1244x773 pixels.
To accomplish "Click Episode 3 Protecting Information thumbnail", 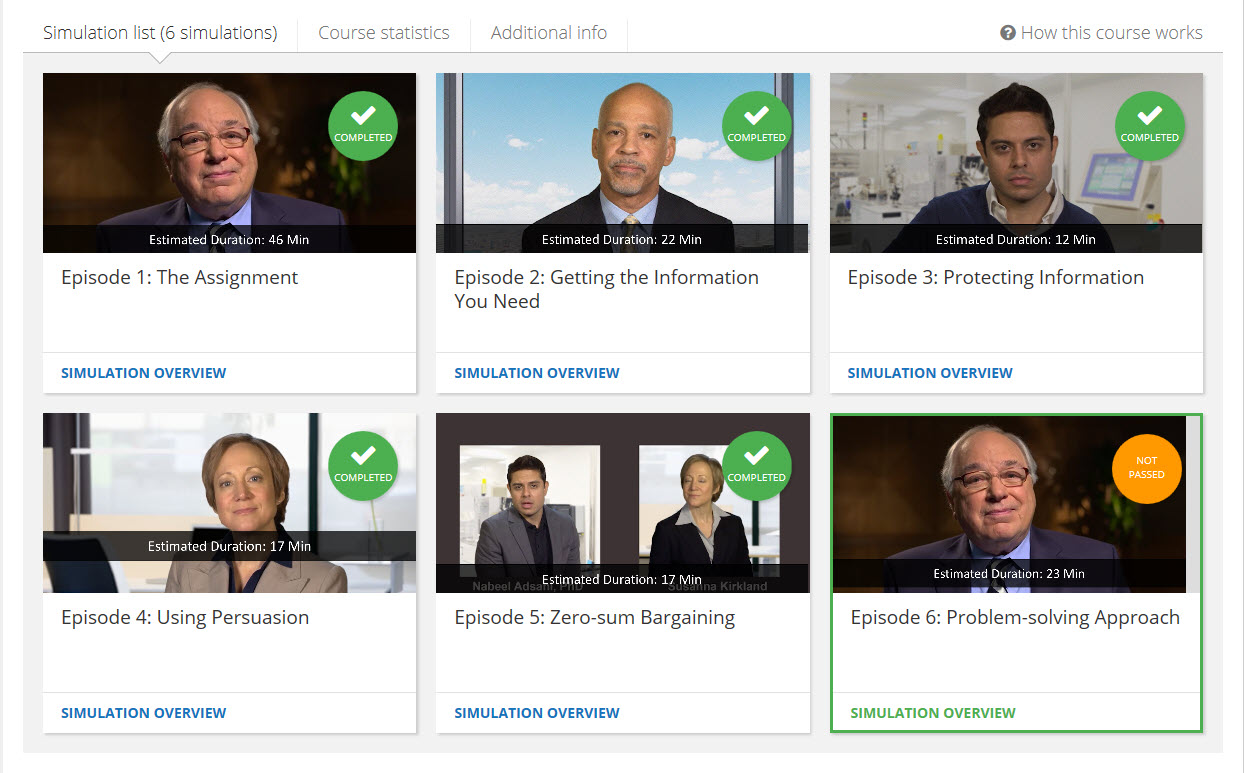I will tap(1016, 163).
